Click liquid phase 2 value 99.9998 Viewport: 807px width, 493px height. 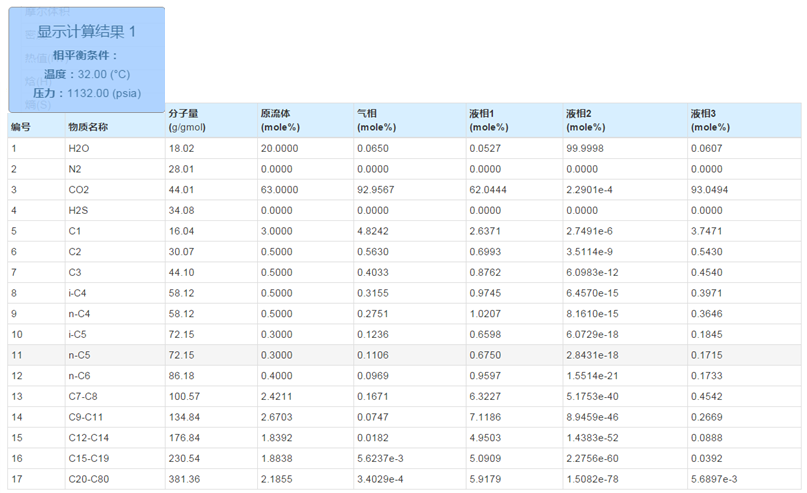[x=585, y=148]
